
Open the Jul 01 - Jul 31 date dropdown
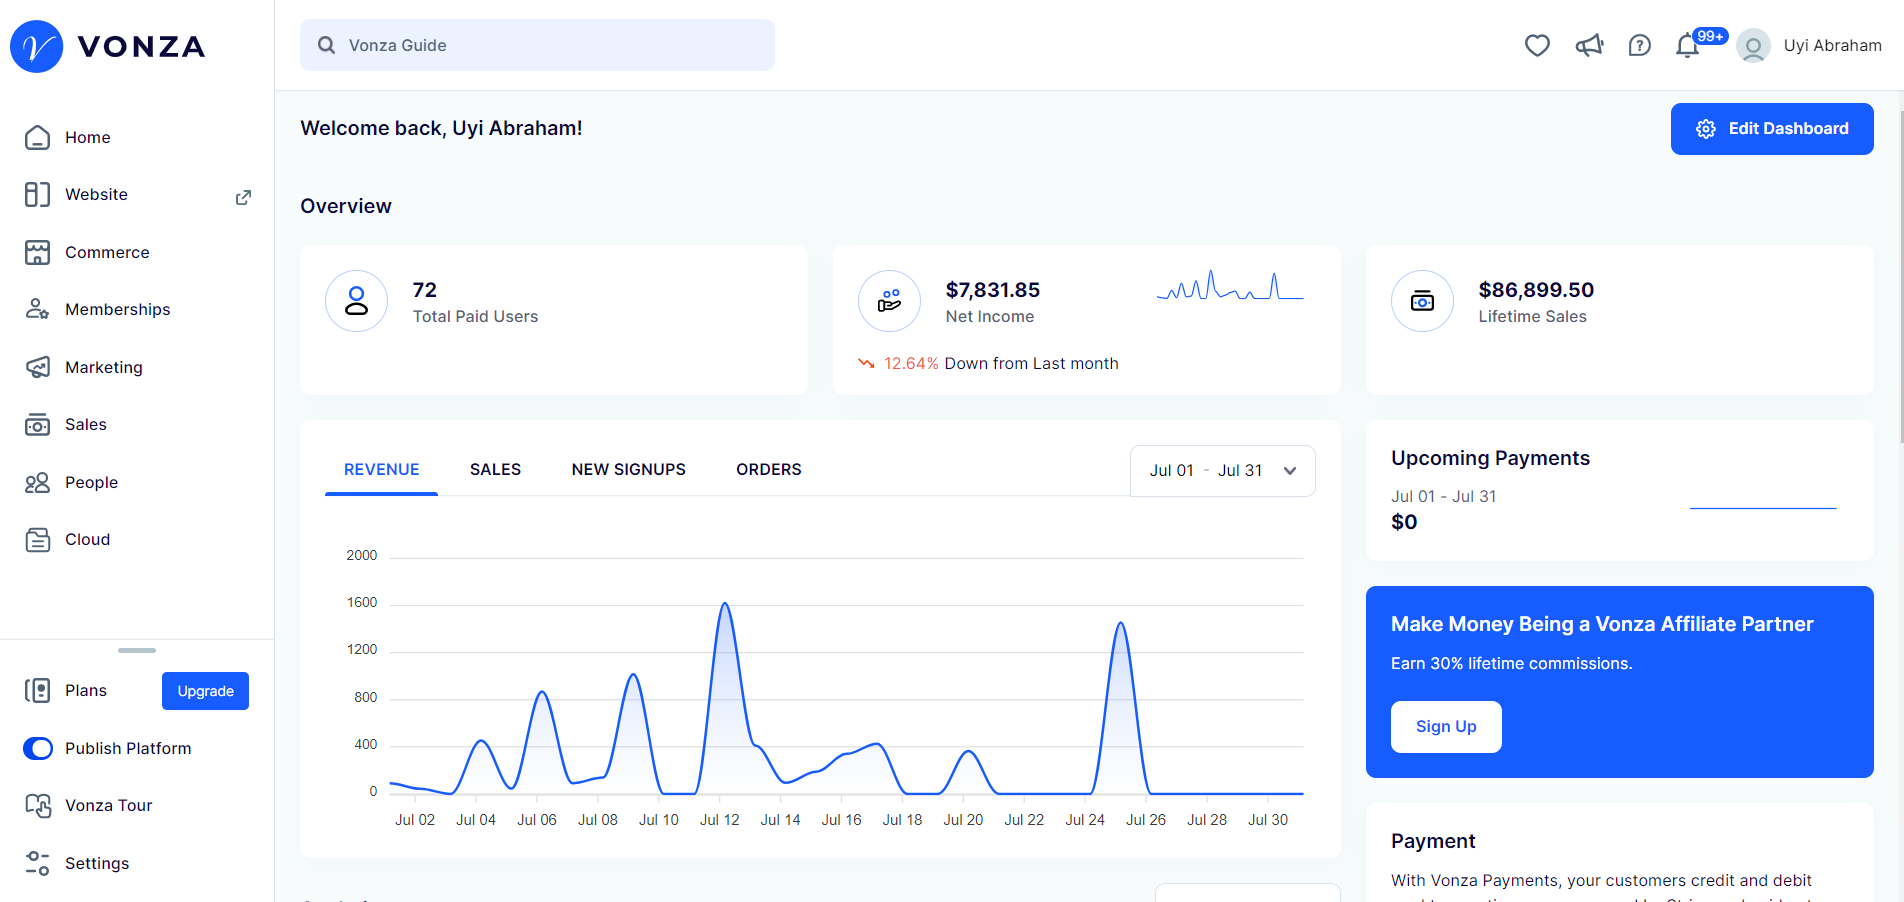tap(1222, 470)
